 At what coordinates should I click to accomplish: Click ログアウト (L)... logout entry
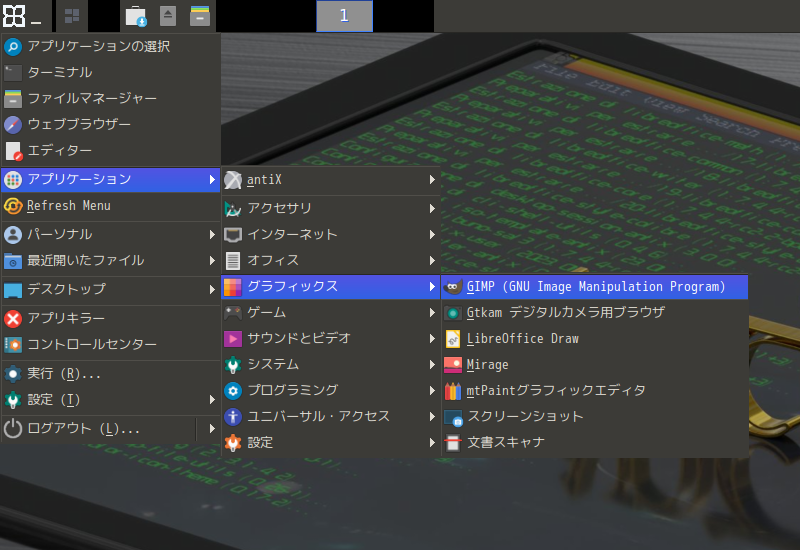pyautogui.click(x=99, y=429)
